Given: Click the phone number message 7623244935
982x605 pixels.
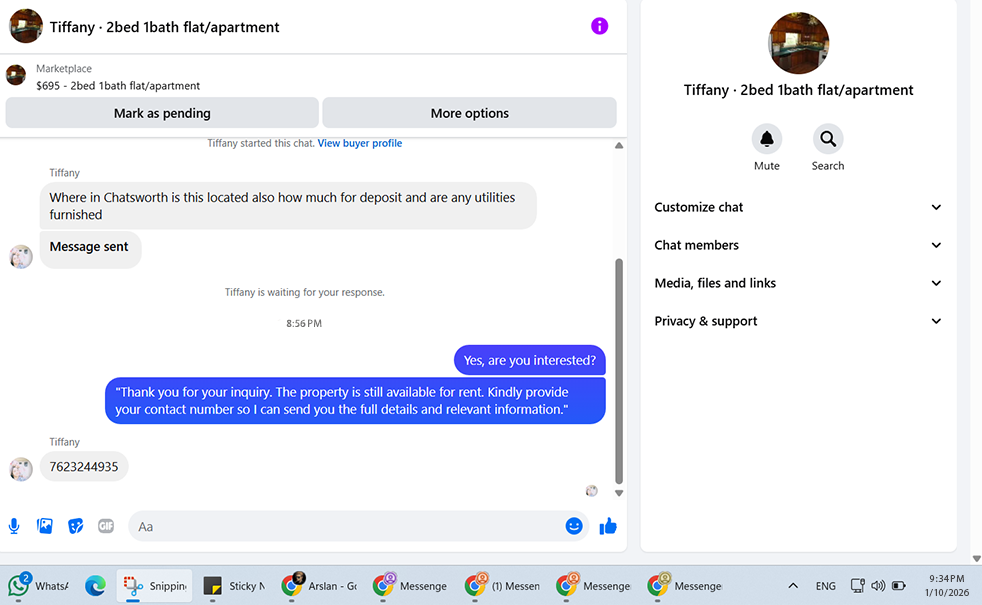Looking at the screenshot, I should point(84,467).
